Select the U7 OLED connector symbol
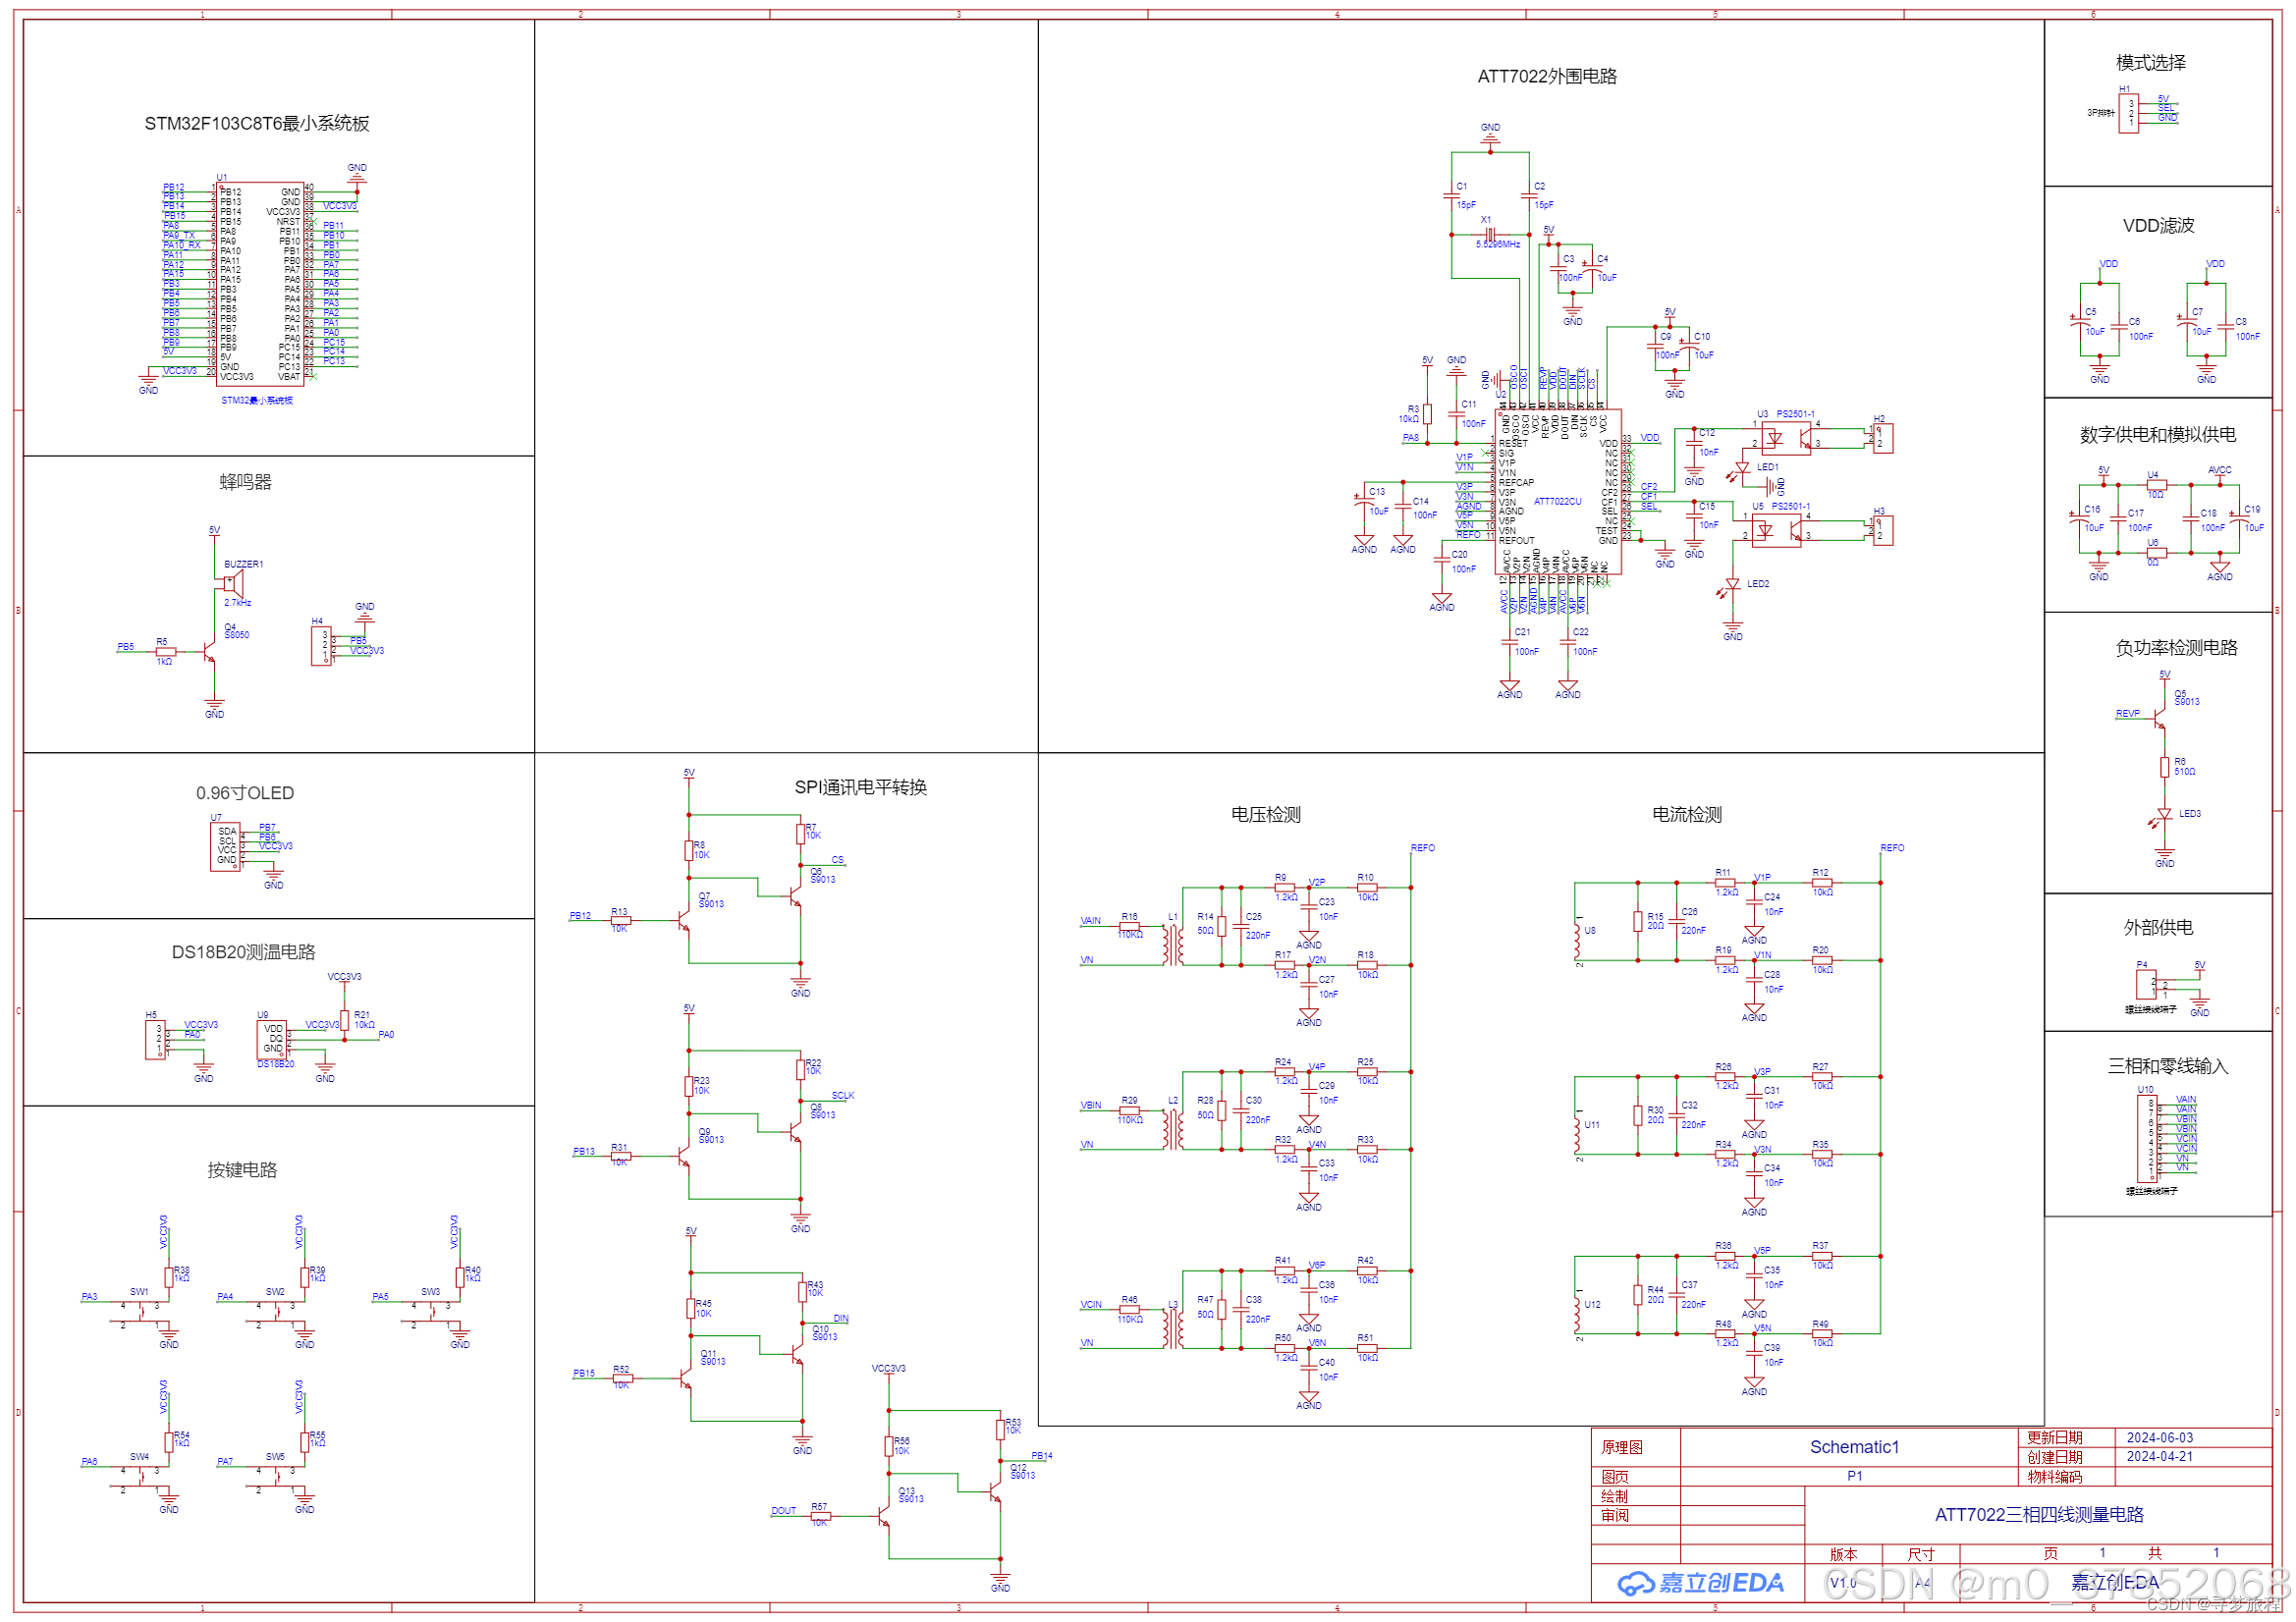Image resolution: width=2296 pixels, height=1622 pixels. pos(225,847)
